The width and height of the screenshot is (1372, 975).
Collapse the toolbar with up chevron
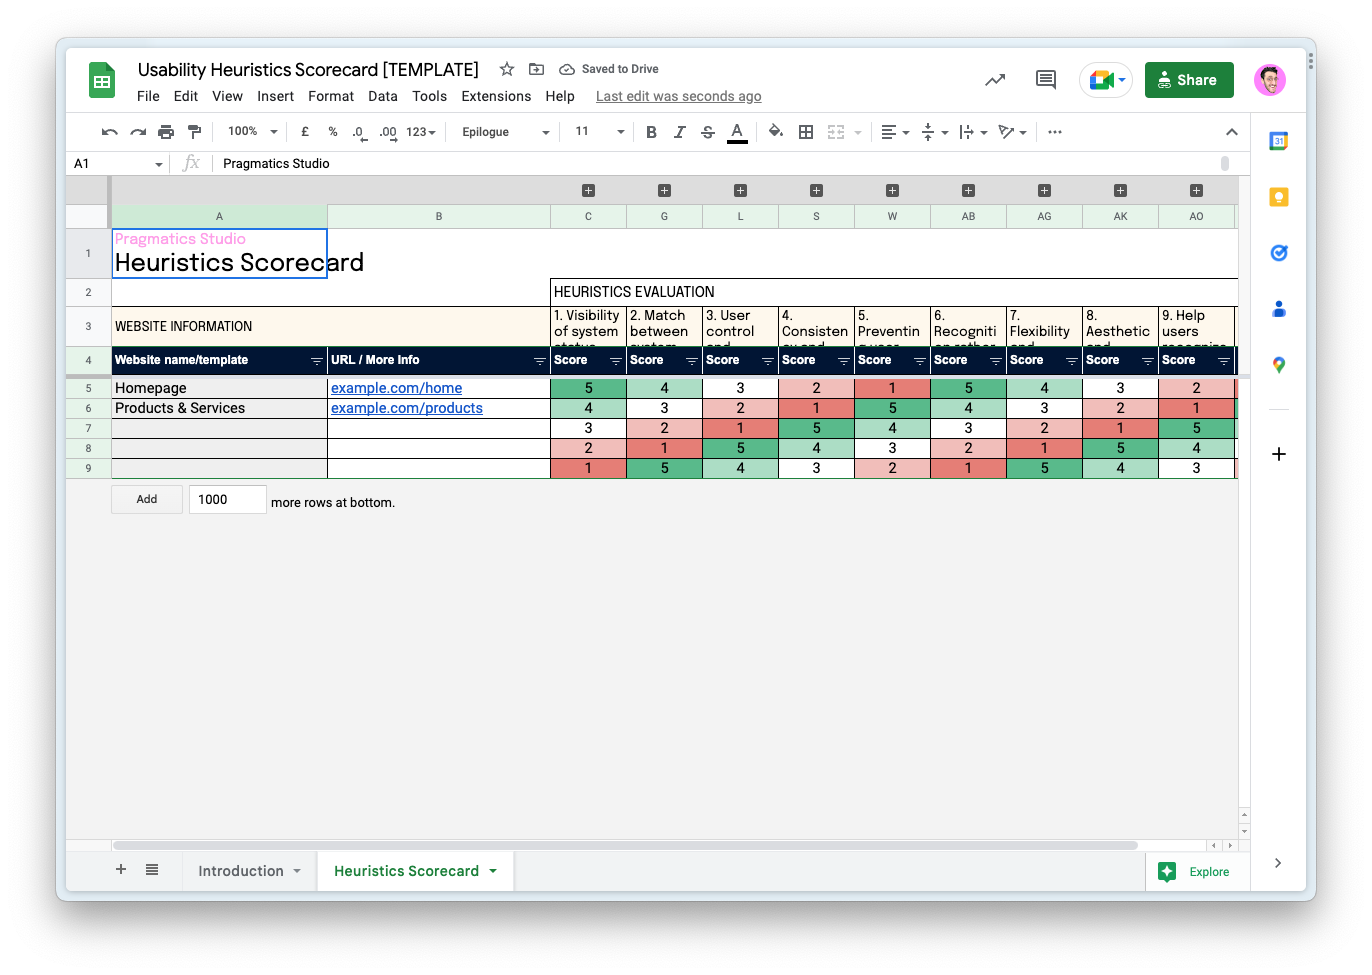[1232, 132]
